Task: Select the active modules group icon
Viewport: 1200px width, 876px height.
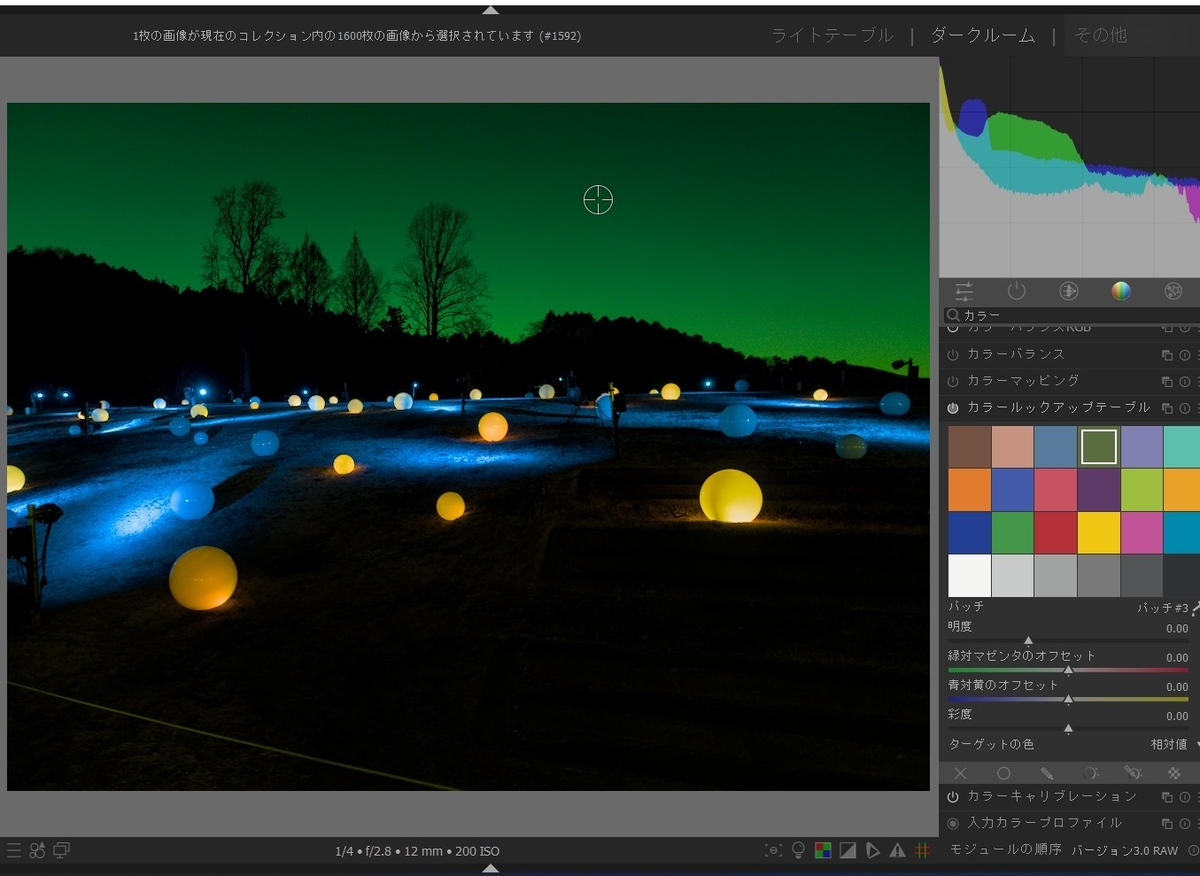Action: pyautogui.click(x=1017, y=291)
